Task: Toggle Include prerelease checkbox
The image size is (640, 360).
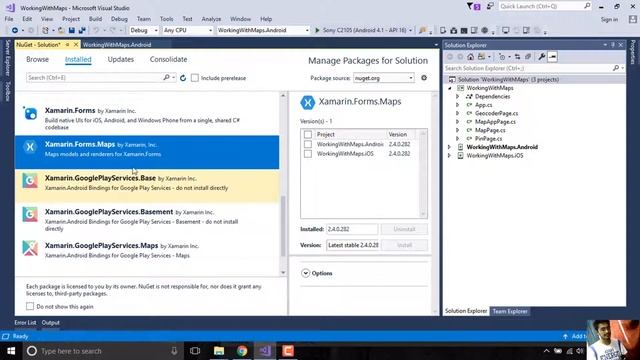Action: [x=195, y=78]
